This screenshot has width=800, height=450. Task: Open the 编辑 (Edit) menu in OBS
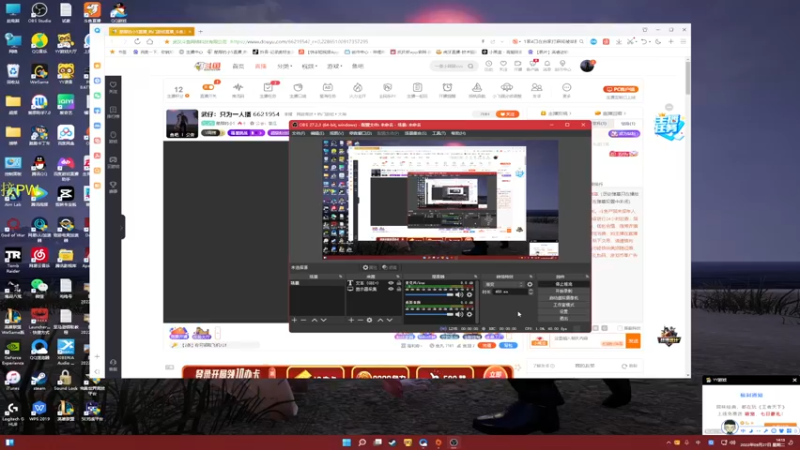(317, 133)
